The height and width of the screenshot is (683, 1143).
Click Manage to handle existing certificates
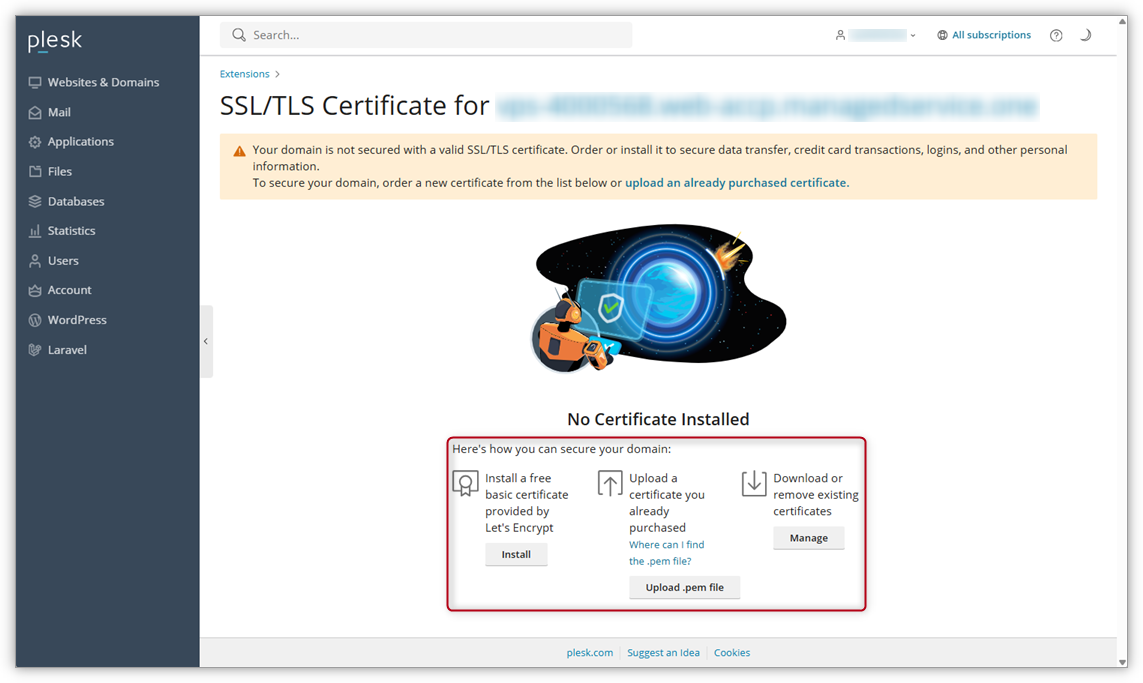(x=808, y=538)
